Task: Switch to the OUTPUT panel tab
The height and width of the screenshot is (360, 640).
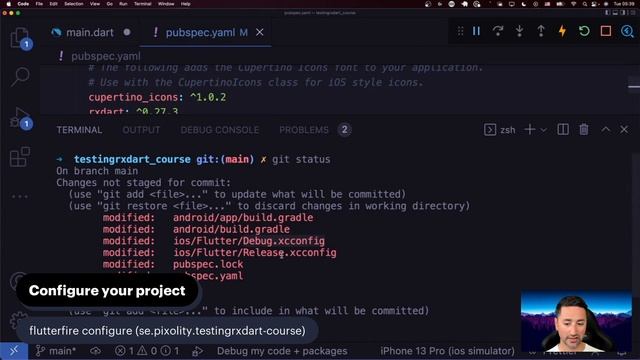Action: coord(141,130)
